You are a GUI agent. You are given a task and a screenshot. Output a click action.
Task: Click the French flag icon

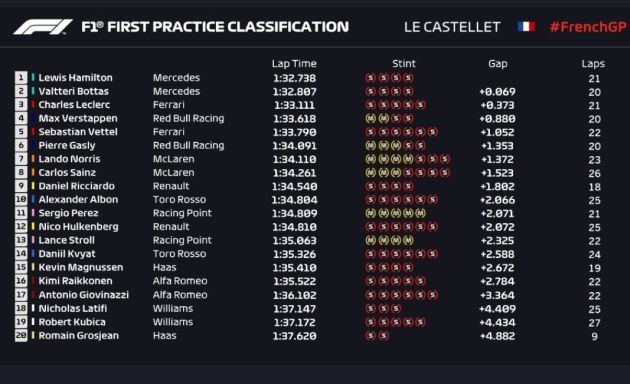tap(526, 27)
